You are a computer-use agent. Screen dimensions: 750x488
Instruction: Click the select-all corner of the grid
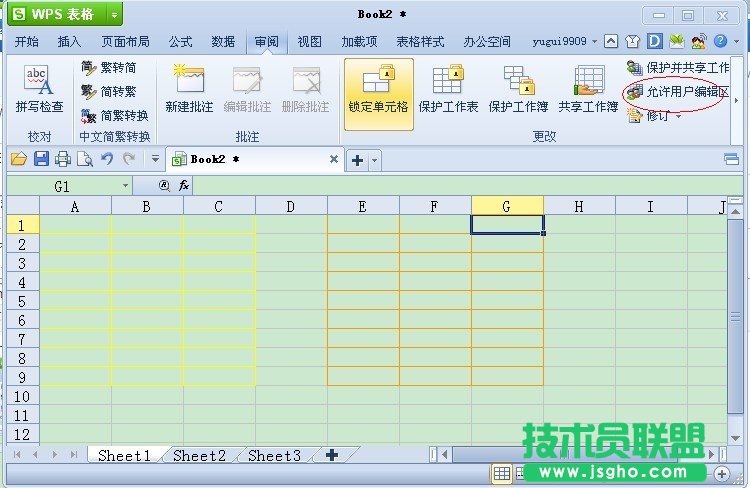click(22, 206)
